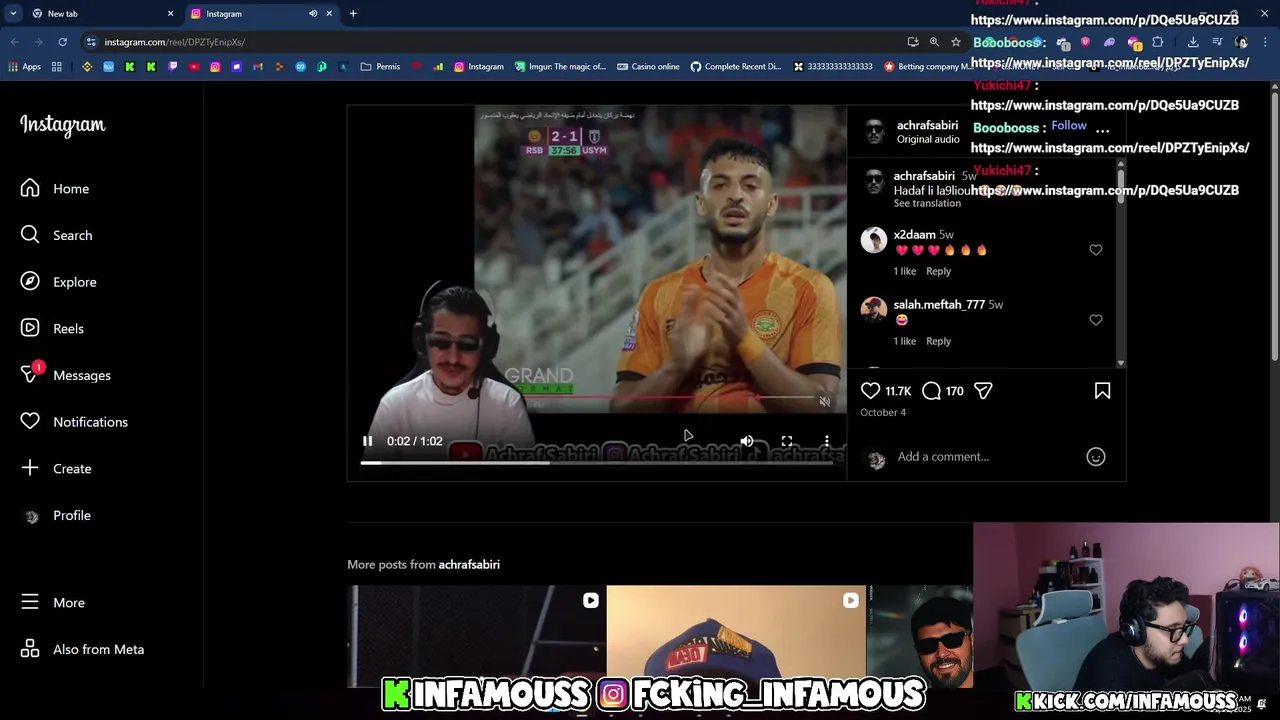Reload the page
The height and width of the screenshot is (720, 1280).
click(x=62, y=42)
